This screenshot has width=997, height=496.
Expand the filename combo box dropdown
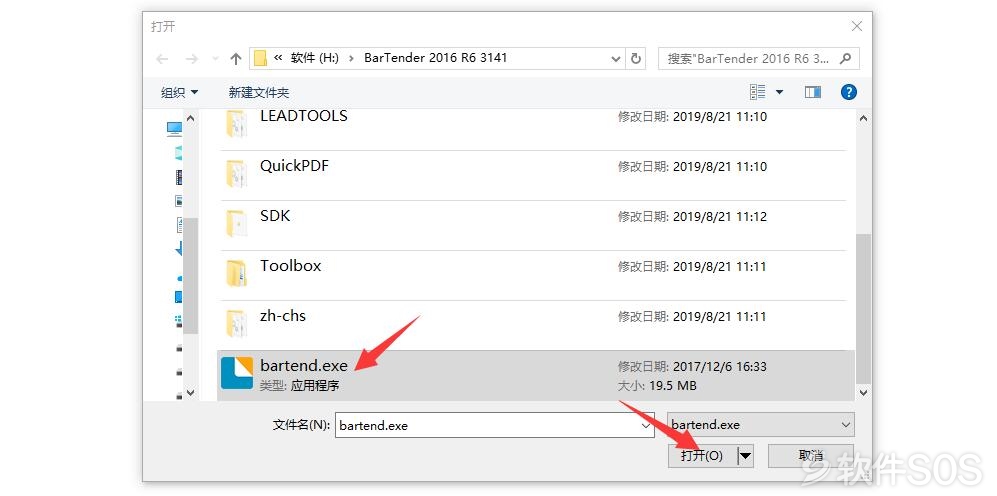click(x=646, y=425)
